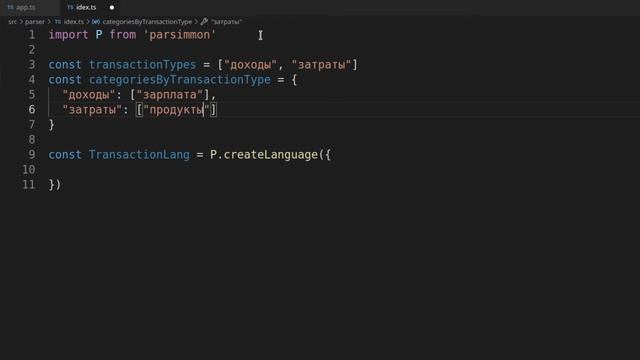Click line number 1 in gutter
640x360 pixels.
click(32, 35)
